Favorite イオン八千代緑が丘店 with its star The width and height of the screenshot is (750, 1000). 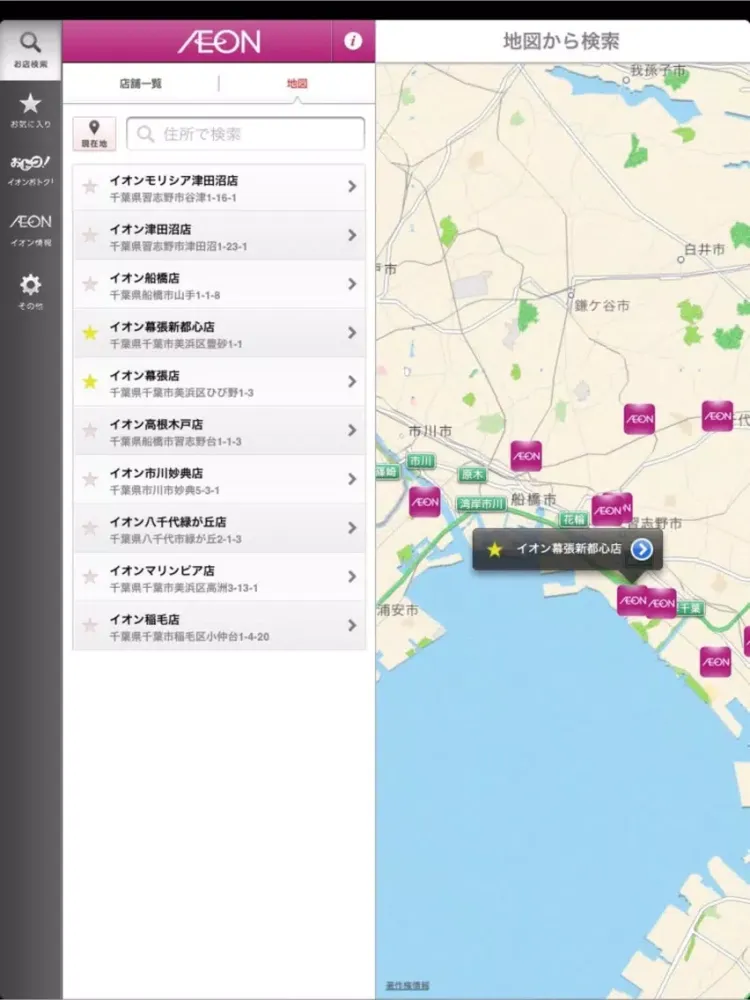click(x=91, y=528)
